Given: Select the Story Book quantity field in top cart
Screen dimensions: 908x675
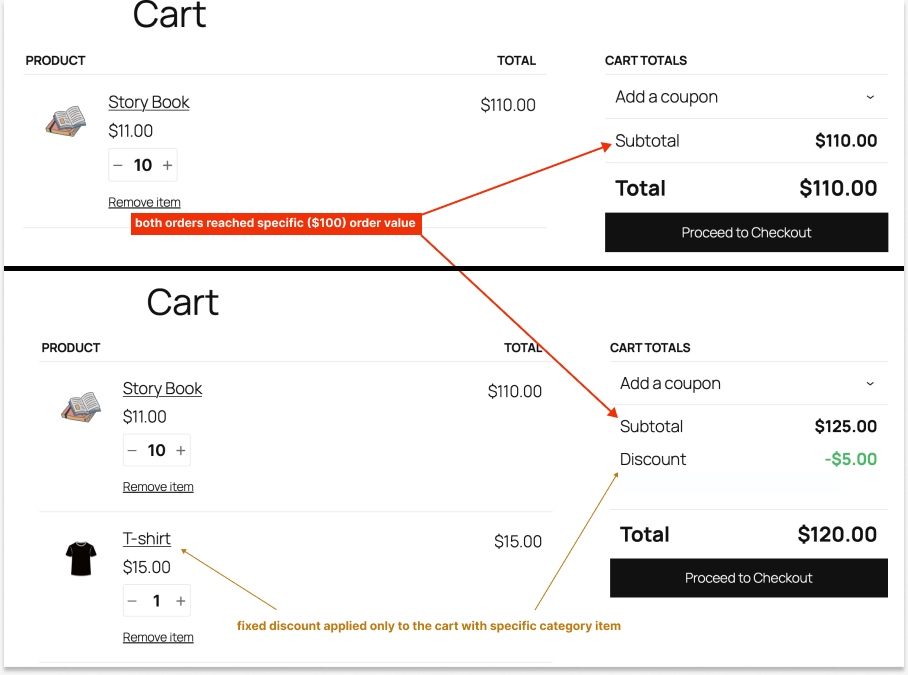Looking at the screenshot, I should 144,164.
